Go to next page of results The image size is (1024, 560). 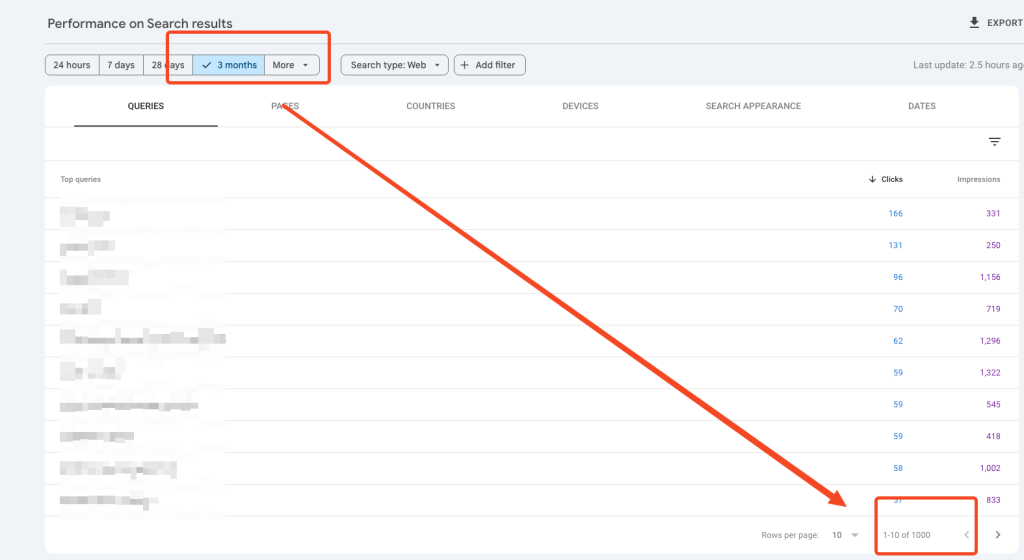[997, 535]
